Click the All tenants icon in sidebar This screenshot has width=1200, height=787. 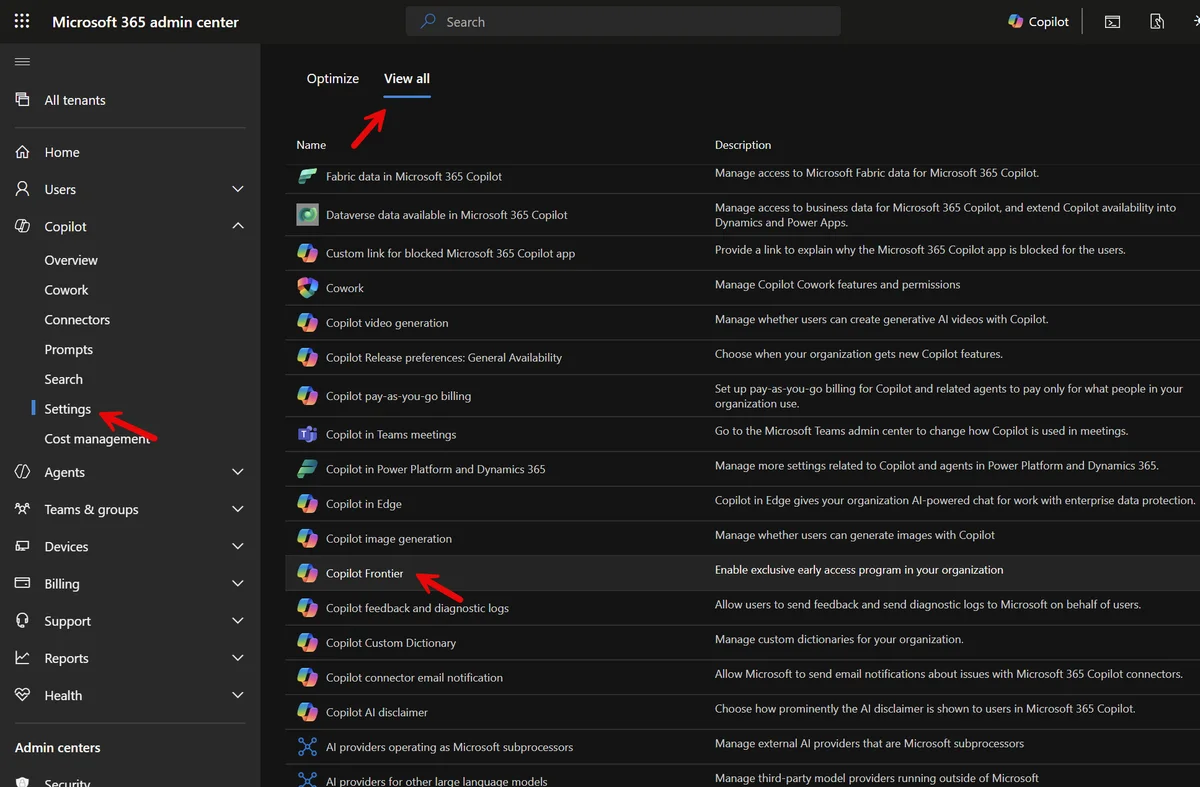pyautogui.click(x=22, y=100)
